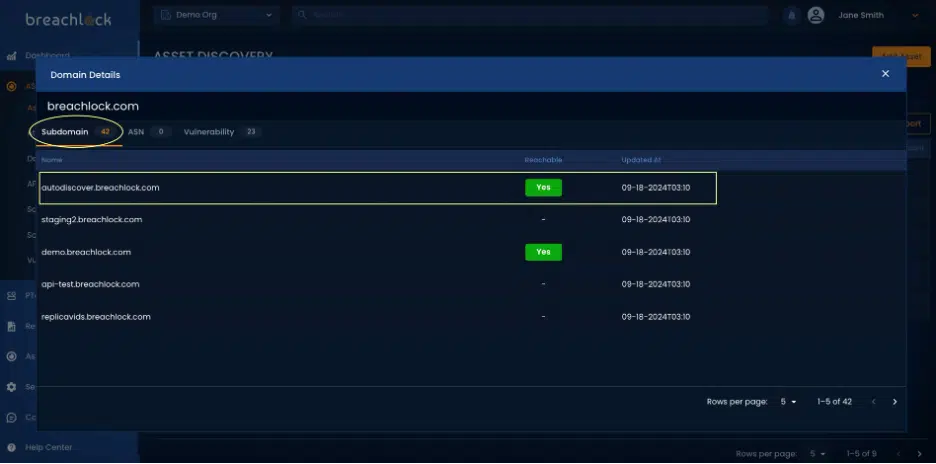Sort by the Updated At column header

click(x=641, y=160)
